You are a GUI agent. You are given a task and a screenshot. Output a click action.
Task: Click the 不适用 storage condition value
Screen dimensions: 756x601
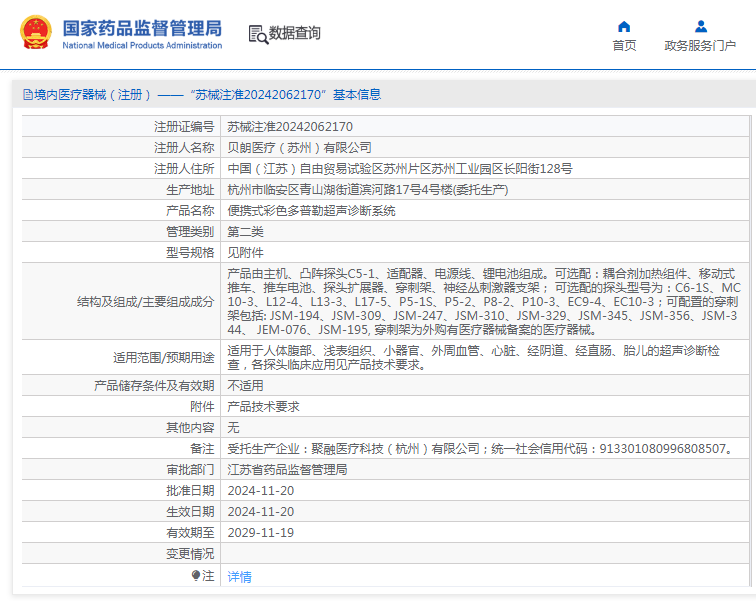(245, 386)
